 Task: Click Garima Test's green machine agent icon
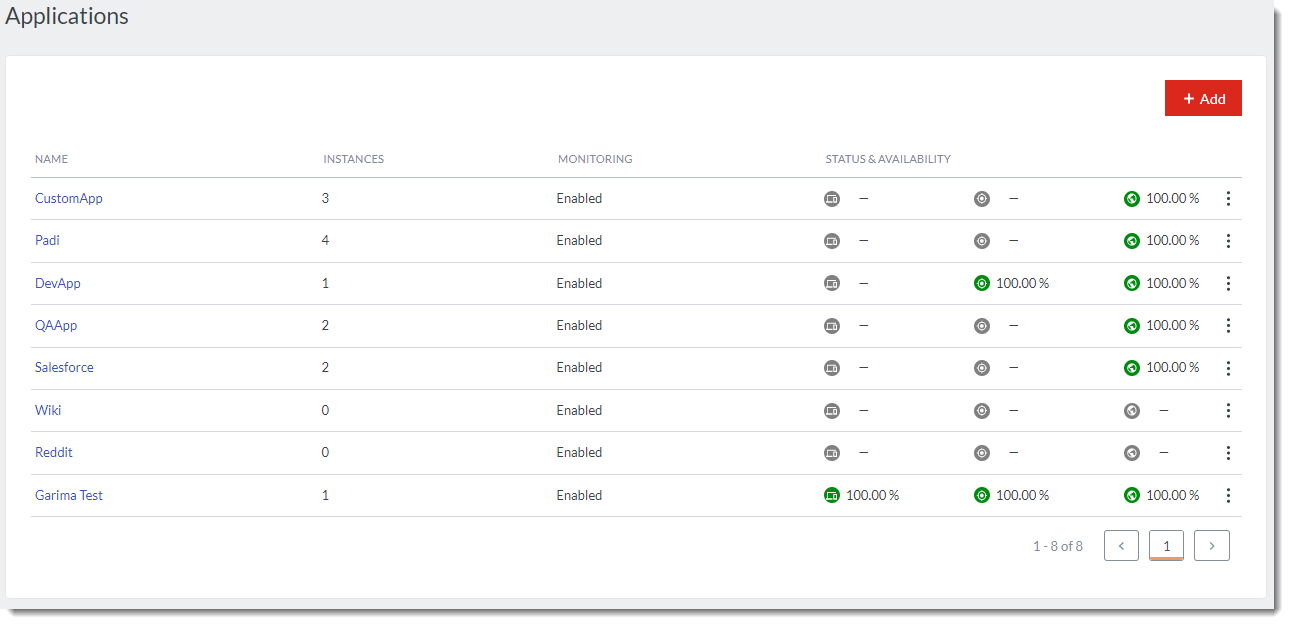tap(832, 495)
